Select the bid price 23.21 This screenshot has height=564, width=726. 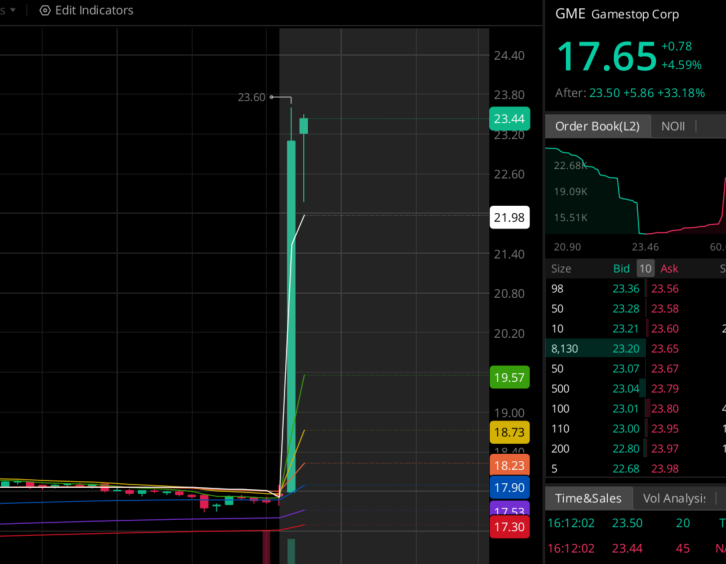click(x=626, y=329)
